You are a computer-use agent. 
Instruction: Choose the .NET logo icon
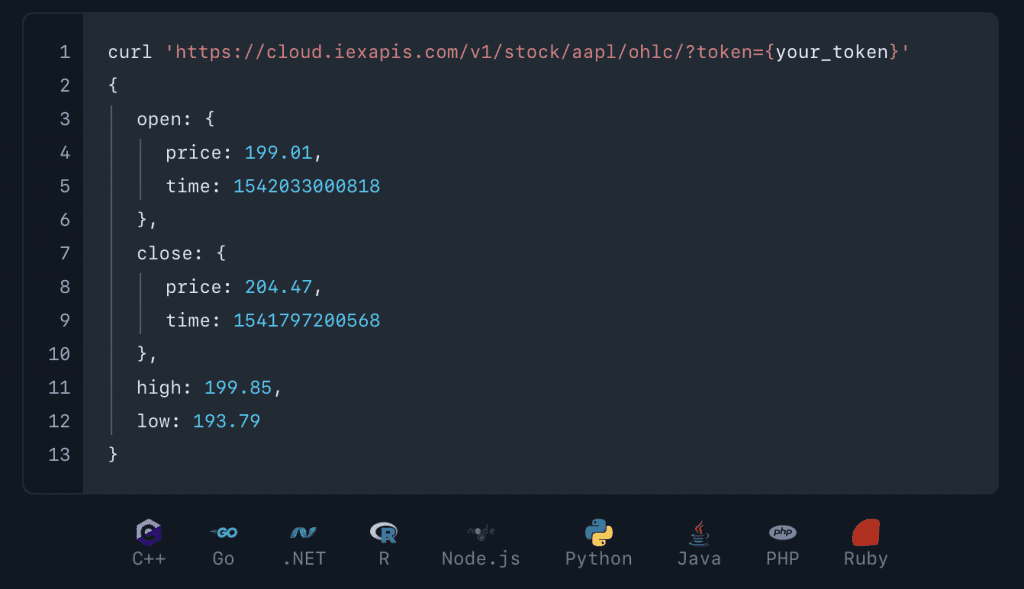[303, 532]
